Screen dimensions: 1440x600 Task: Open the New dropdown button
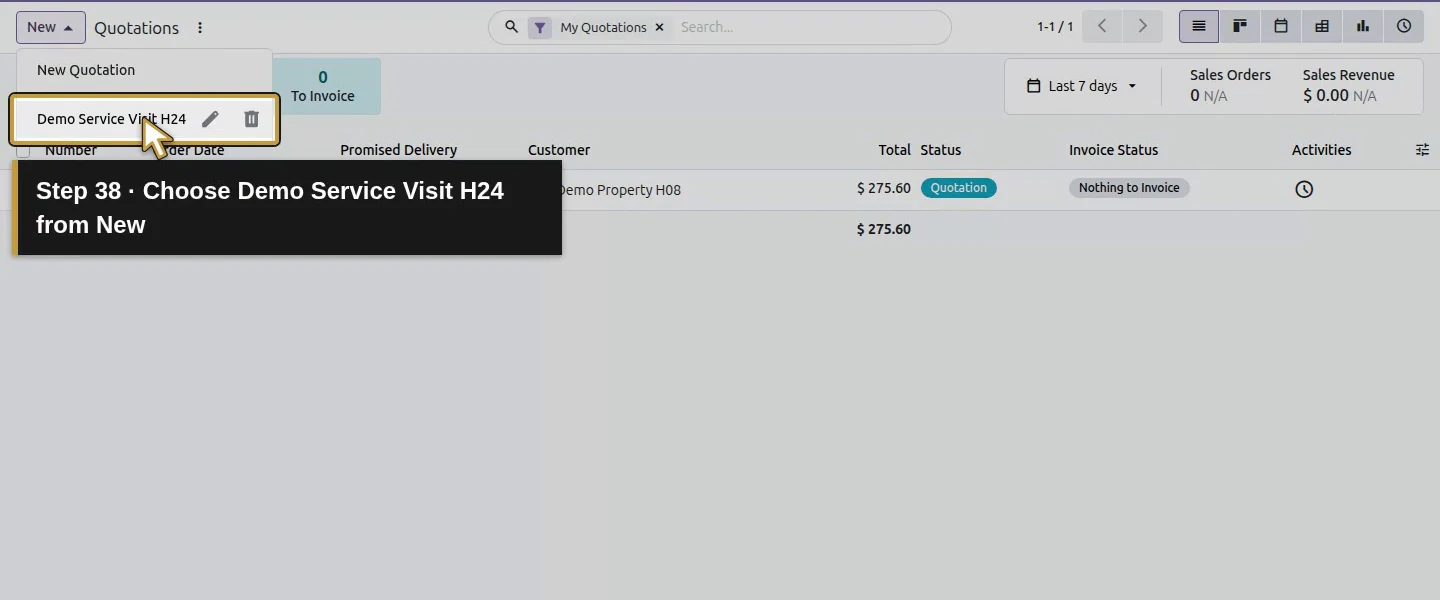point(50,27)
